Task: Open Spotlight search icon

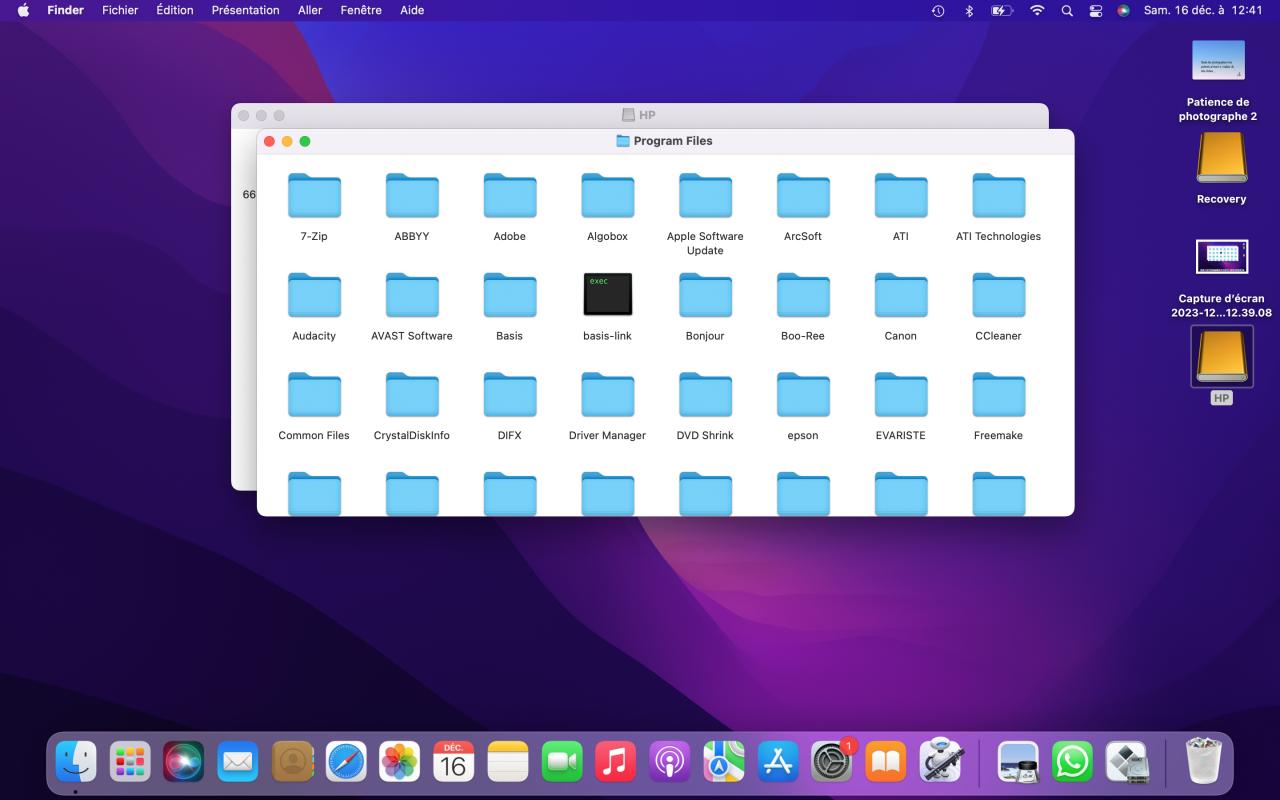Action: (x=1067, y=10)
